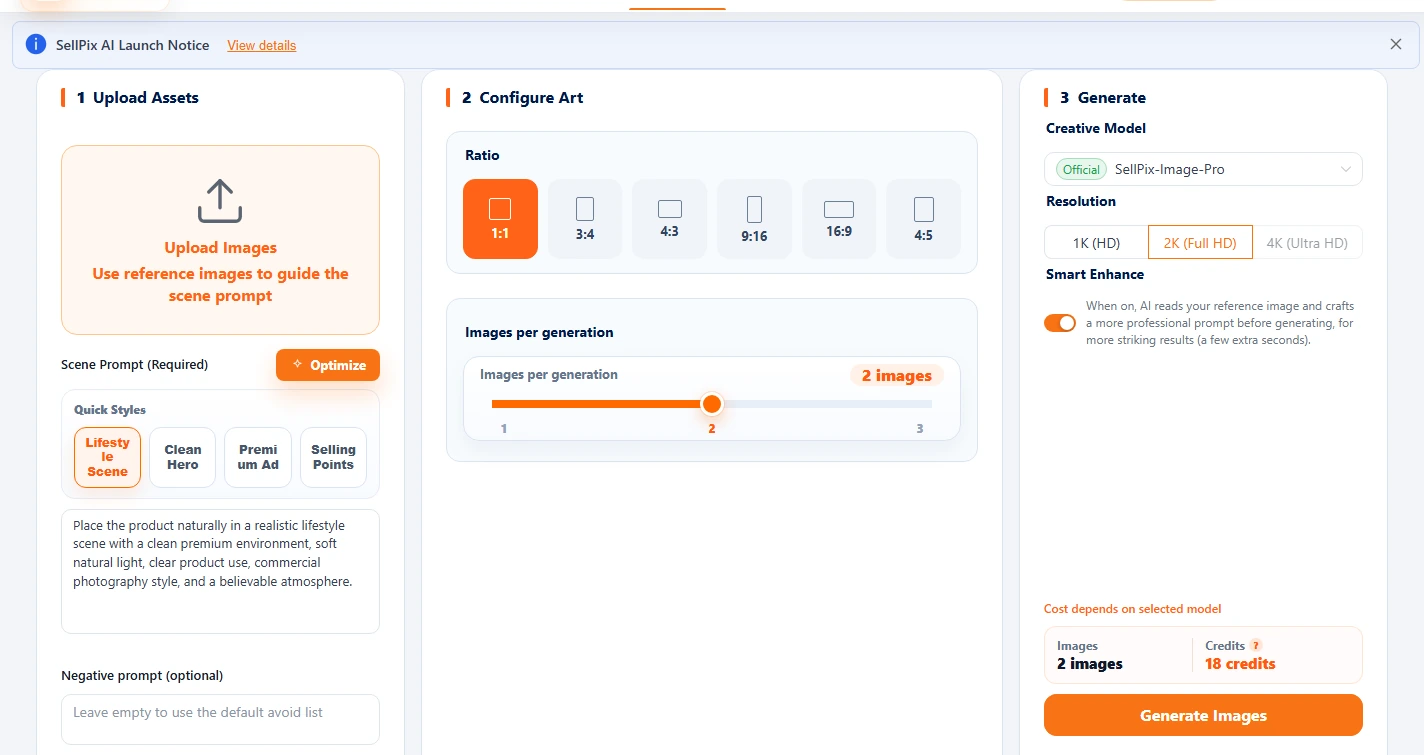Pick the Selling Points quick style
The image size is (1424, 755).
click(333, 457)
